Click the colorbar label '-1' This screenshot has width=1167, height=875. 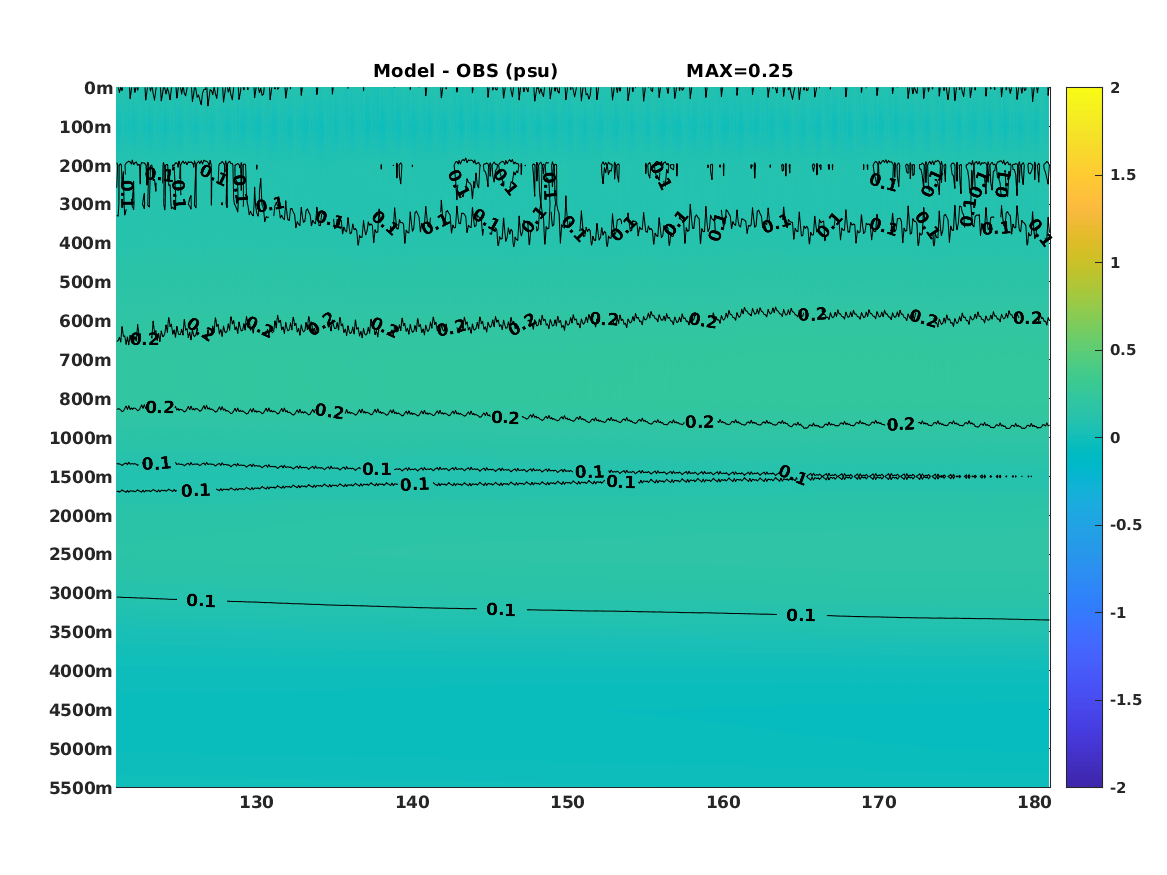[x=1118, y=612]
